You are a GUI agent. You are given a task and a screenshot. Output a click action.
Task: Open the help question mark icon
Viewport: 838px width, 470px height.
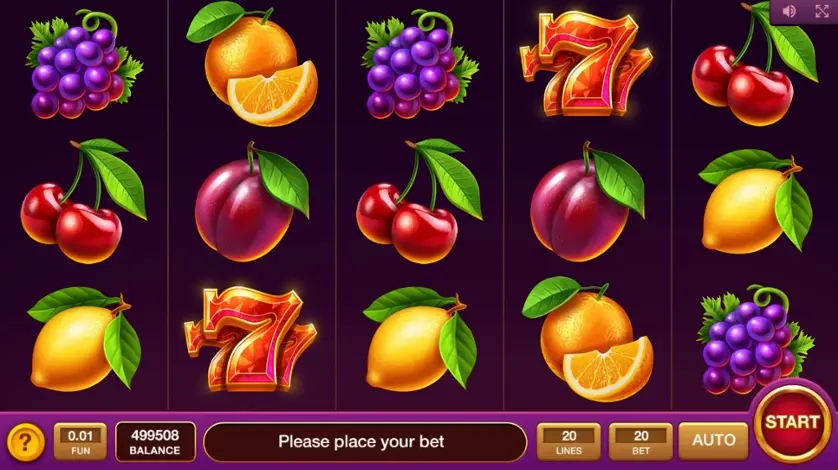click(x=25, y=442)
